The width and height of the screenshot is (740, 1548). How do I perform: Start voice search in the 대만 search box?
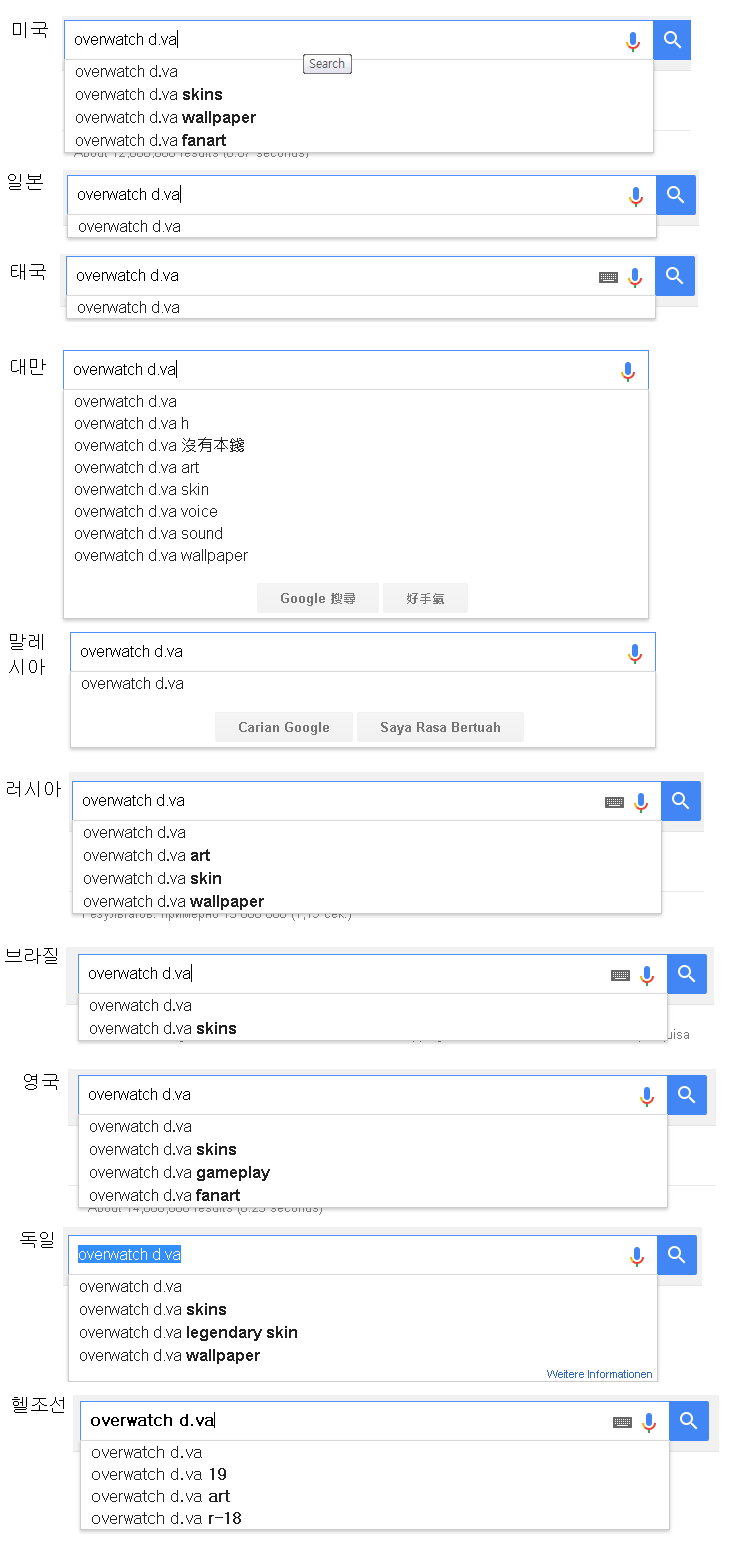click(628, 371)
